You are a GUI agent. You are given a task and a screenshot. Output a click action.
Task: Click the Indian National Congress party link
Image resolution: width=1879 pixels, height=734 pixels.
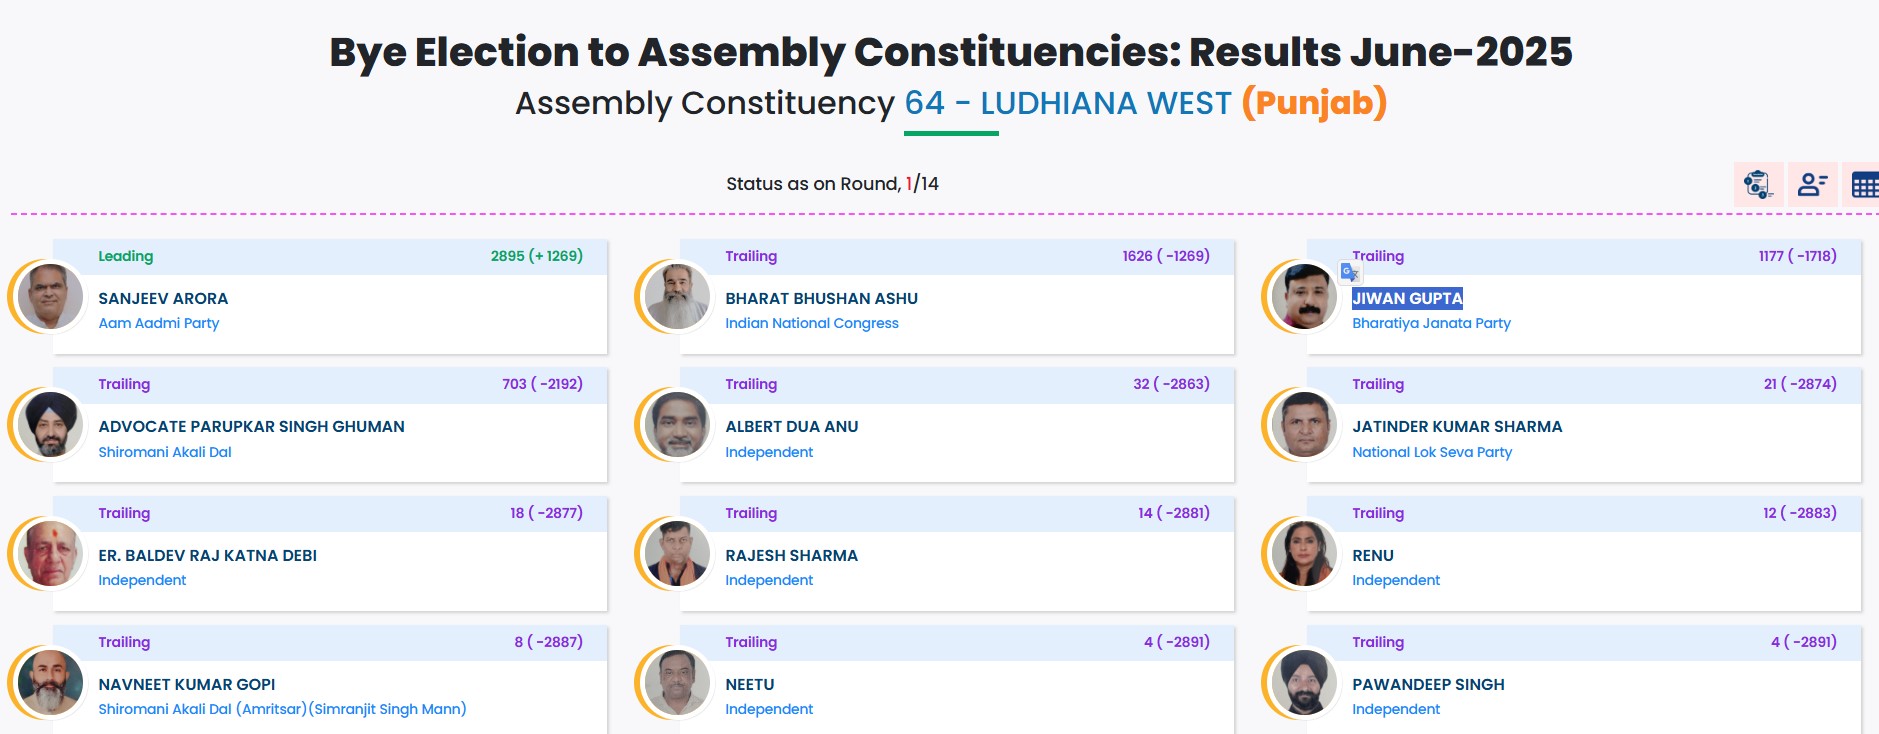(x=812, y=322)
